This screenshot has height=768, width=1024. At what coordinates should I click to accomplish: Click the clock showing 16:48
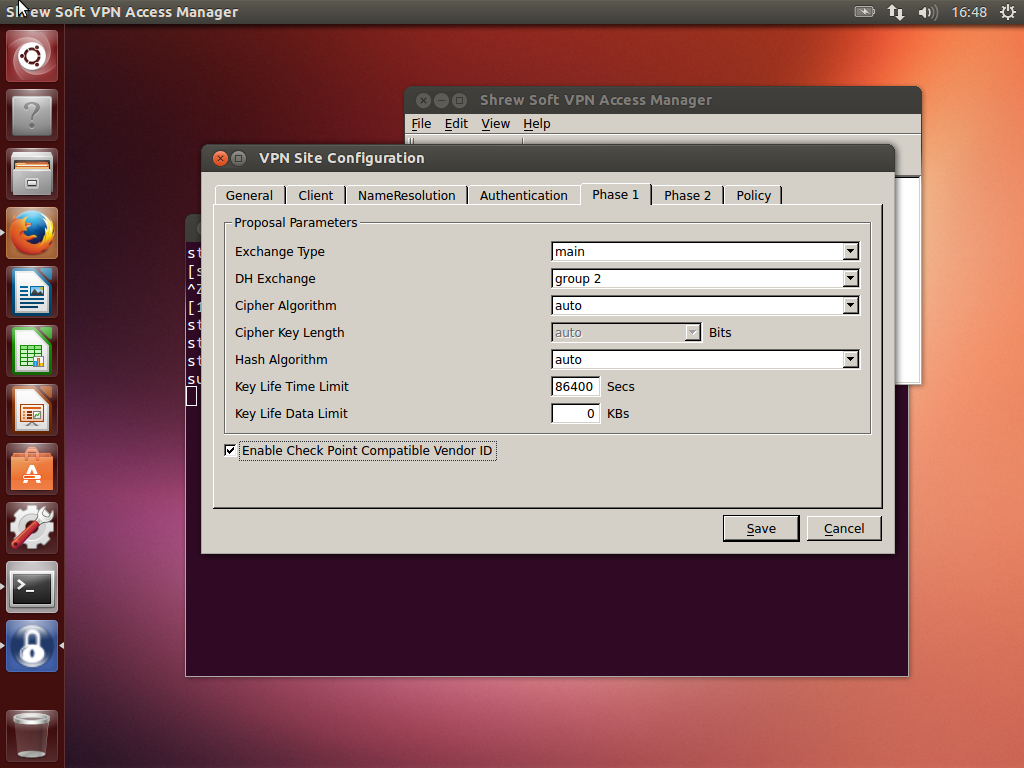point(969,12)
